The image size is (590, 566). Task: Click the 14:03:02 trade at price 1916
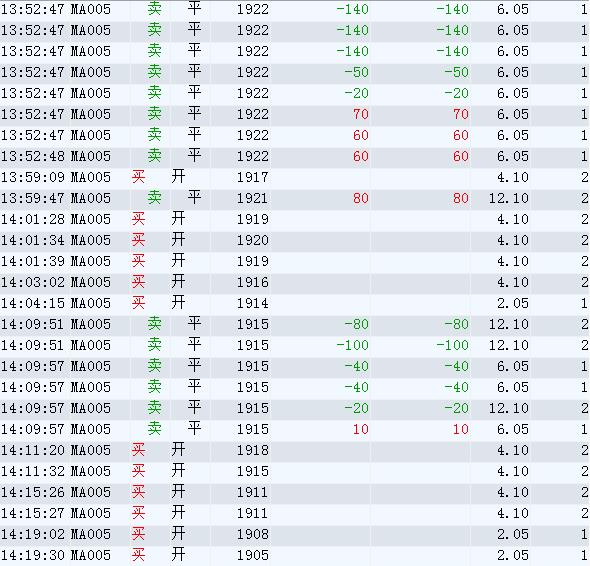click(x=295, y=282)
